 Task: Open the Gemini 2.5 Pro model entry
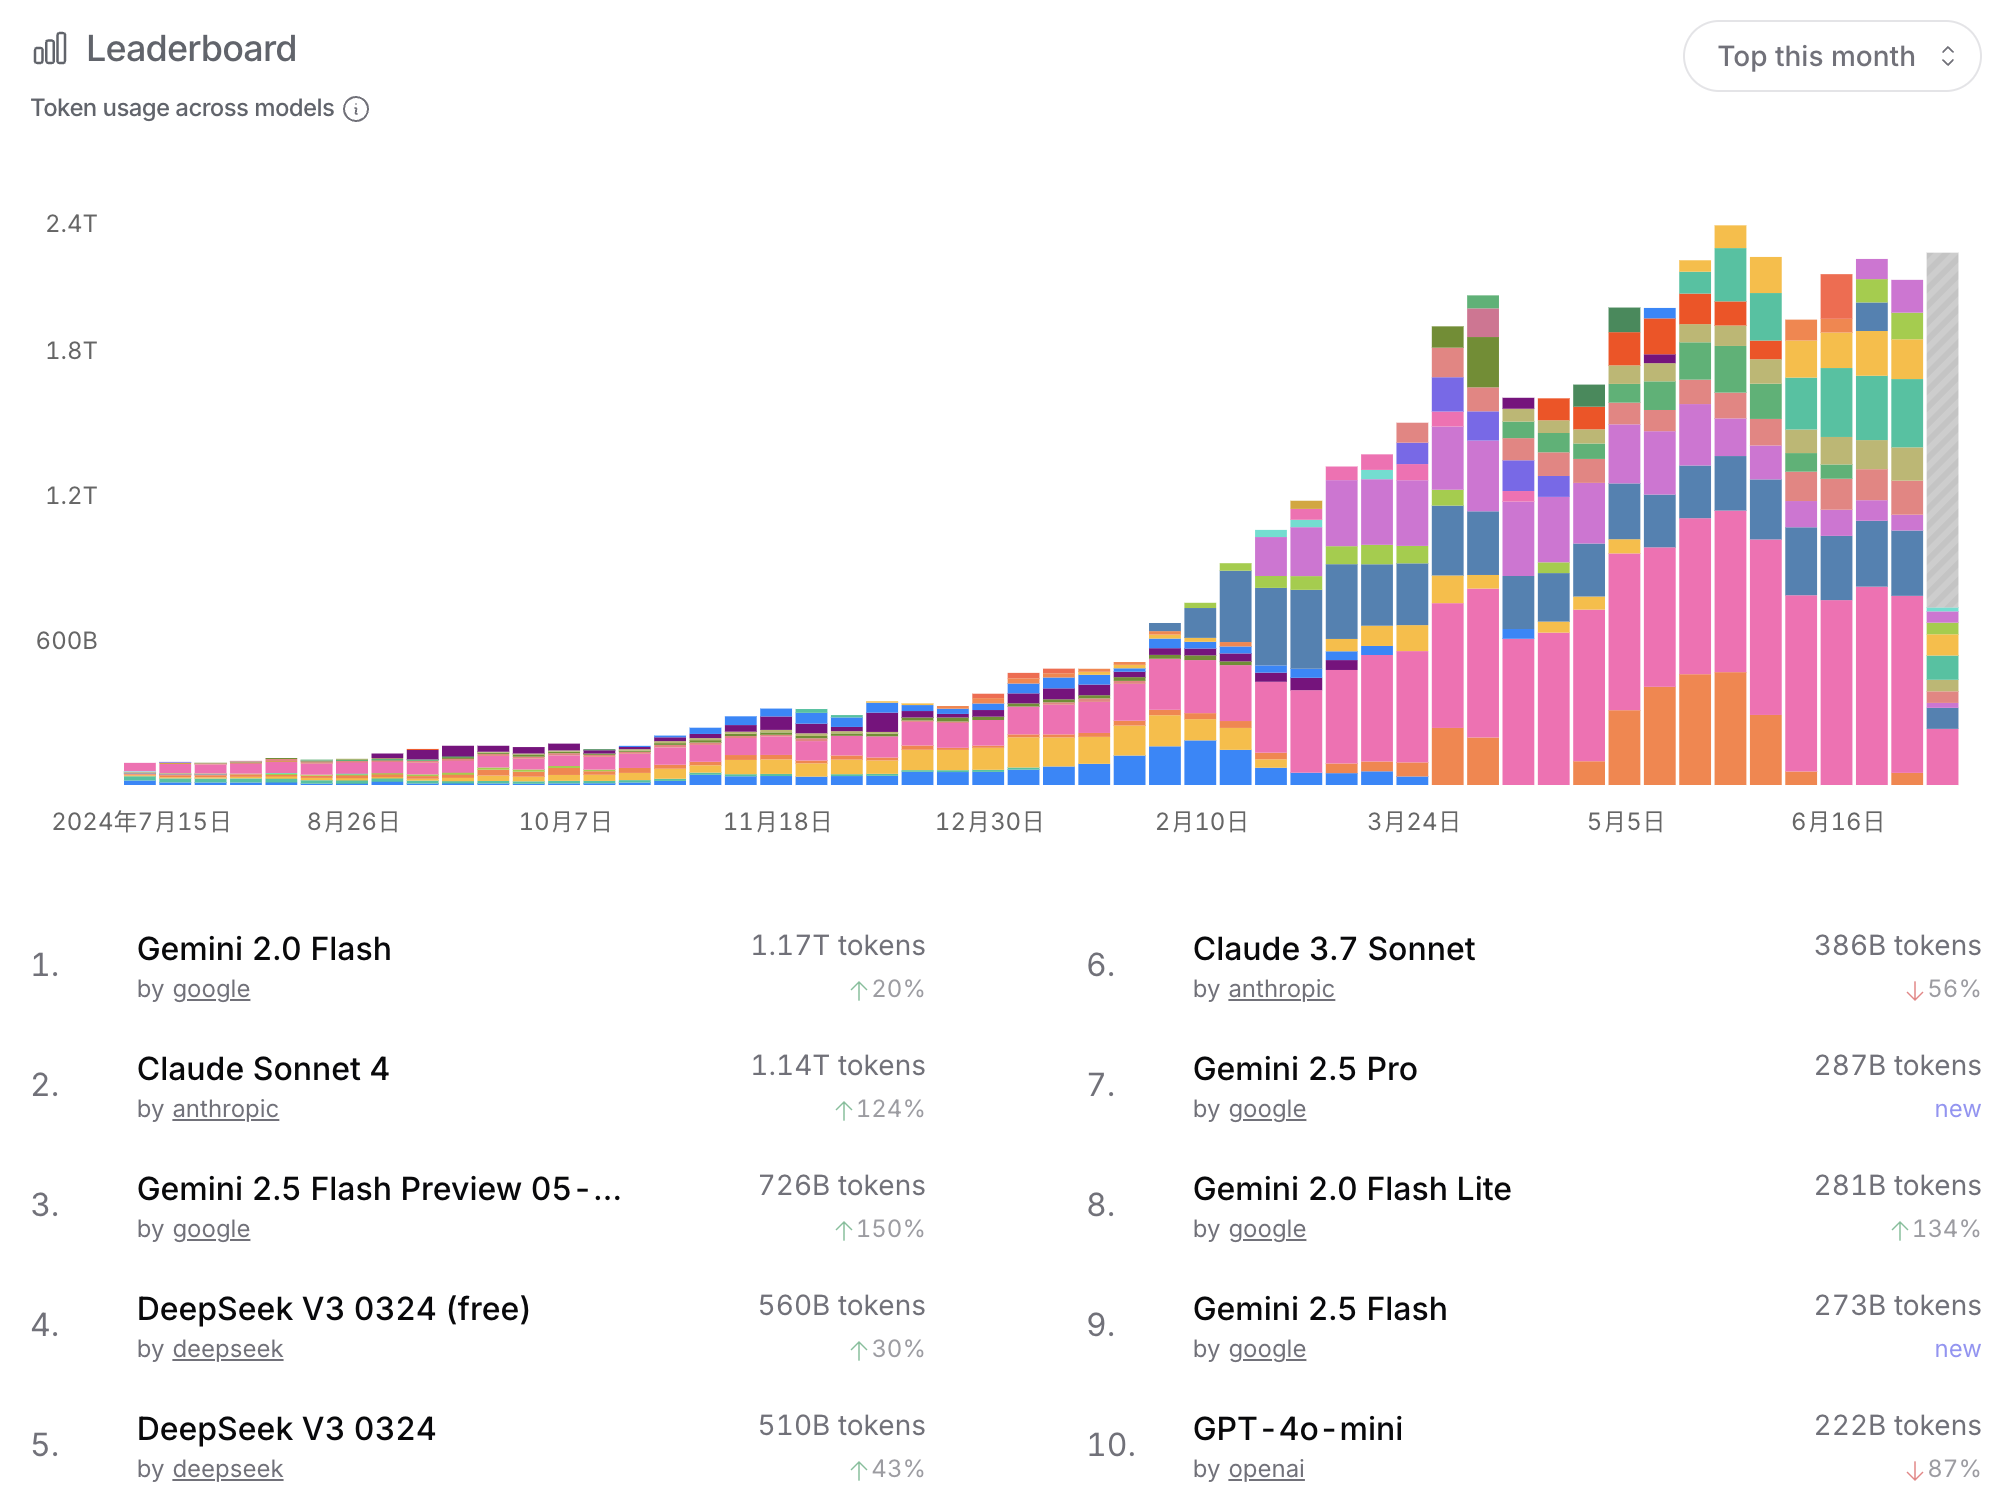click(1304, 1068)
